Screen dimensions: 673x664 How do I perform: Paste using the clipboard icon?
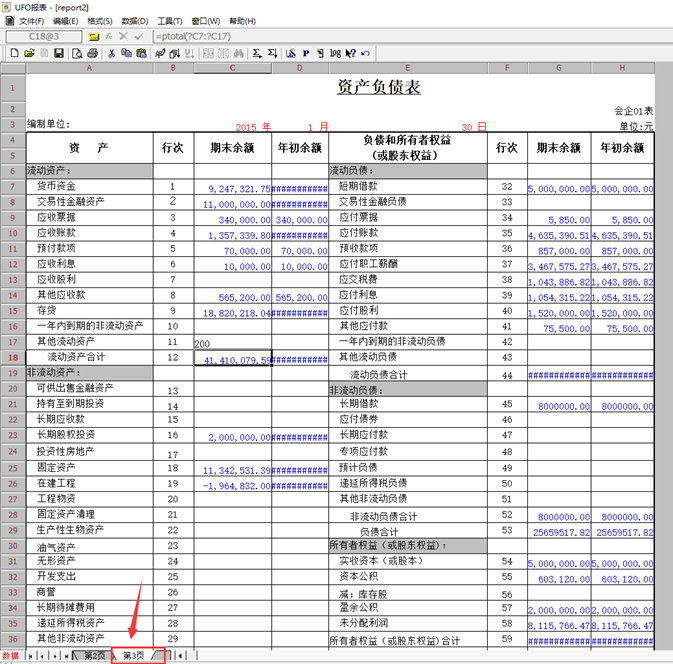pyautogui.click(x=141, y=53)
